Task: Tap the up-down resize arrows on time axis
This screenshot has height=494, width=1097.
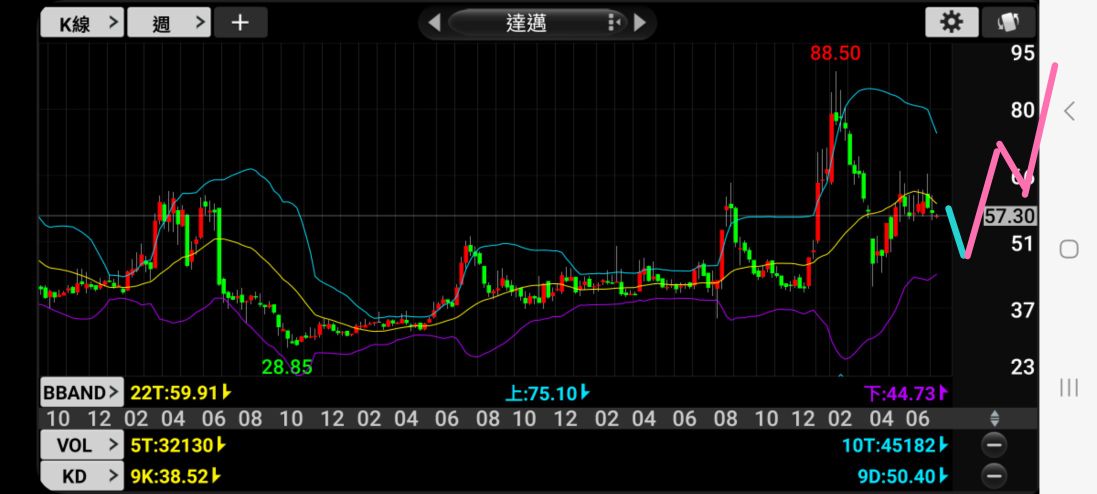Action: (x=994, y=419)
